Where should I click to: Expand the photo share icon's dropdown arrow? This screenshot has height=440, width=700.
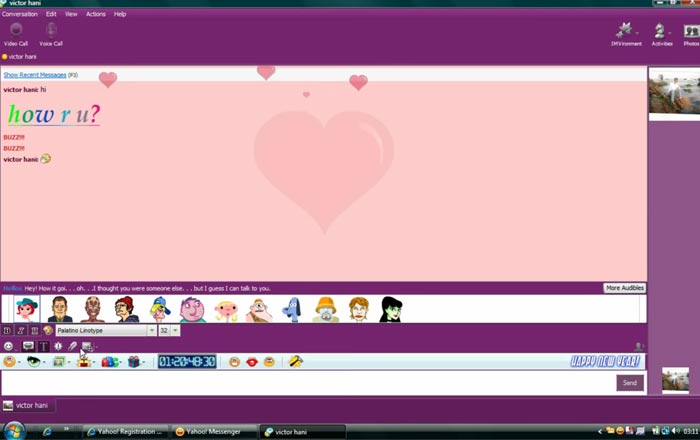click(96, 347)
